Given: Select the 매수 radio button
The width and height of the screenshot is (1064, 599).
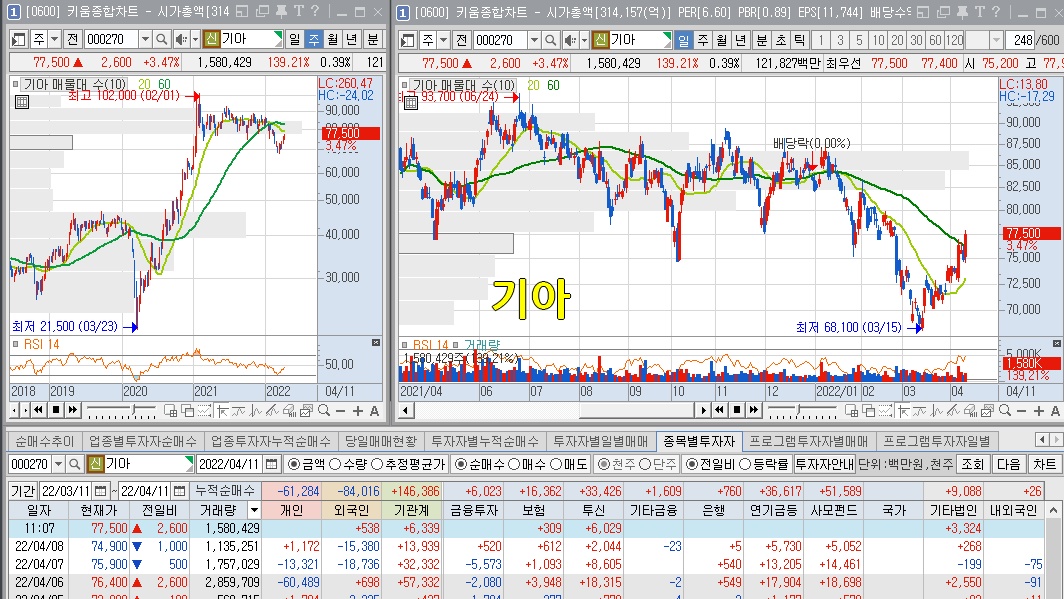Looking at the screenshot, I should click(514, 464).
